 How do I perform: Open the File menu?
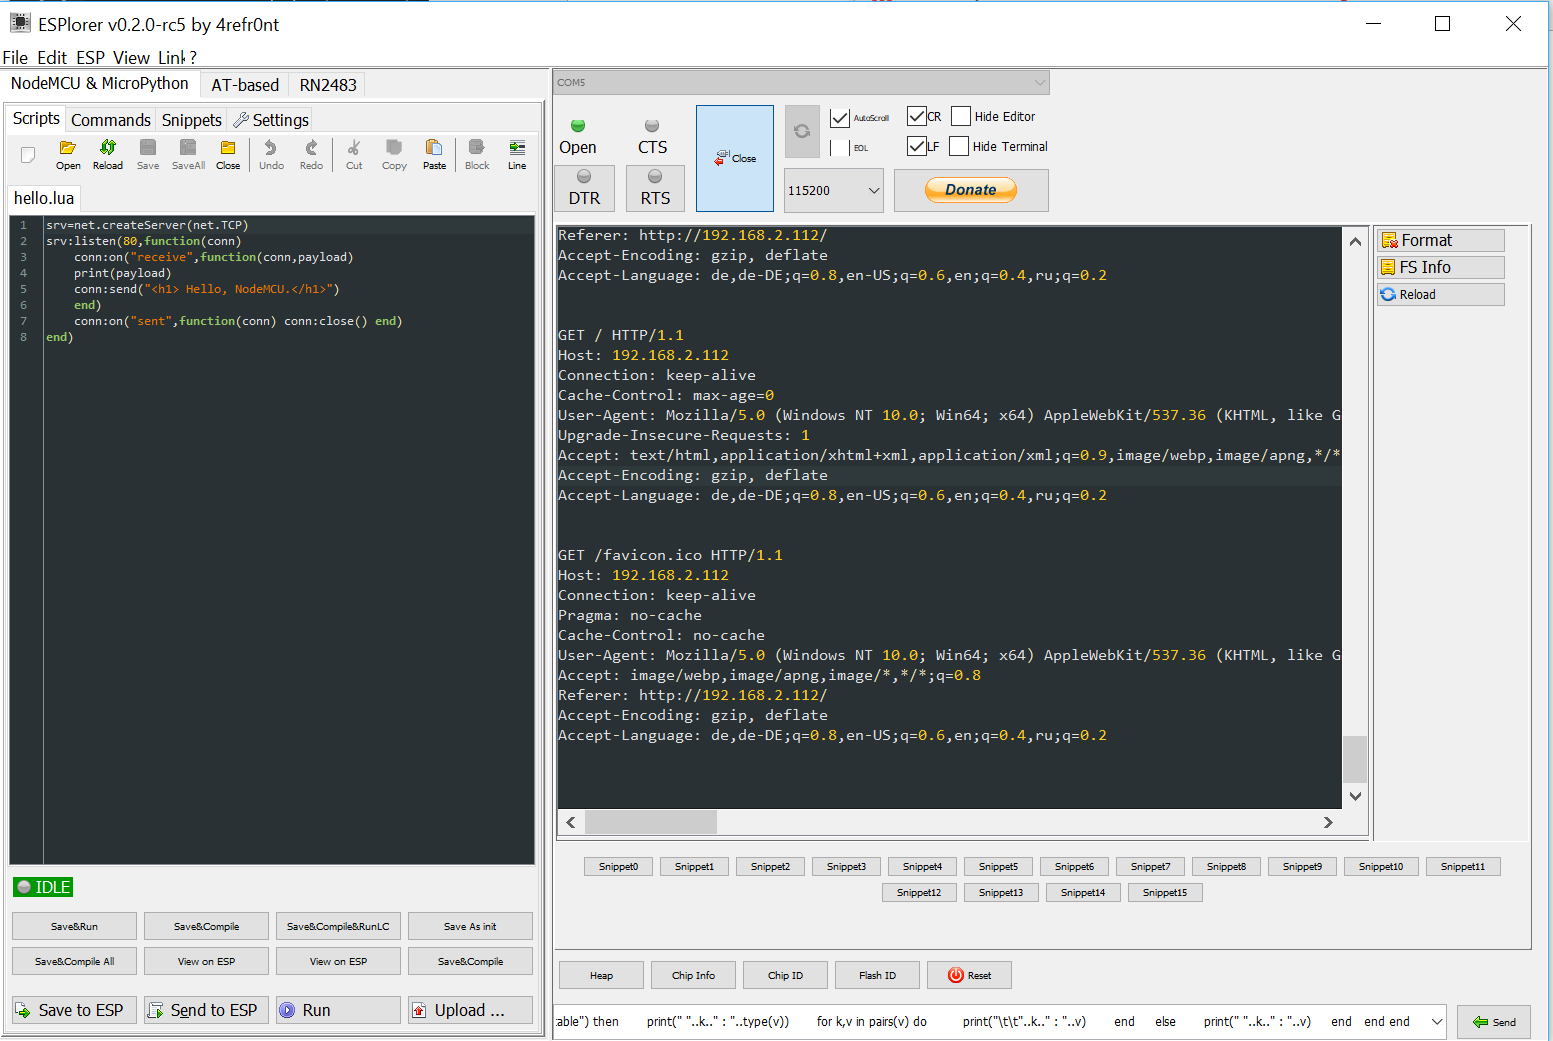click(15, 57)
